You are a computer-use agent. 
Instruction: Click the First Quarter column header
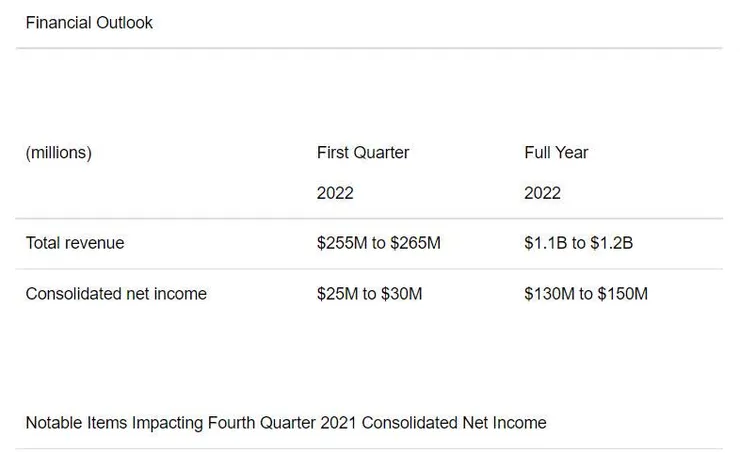(362, 153)
